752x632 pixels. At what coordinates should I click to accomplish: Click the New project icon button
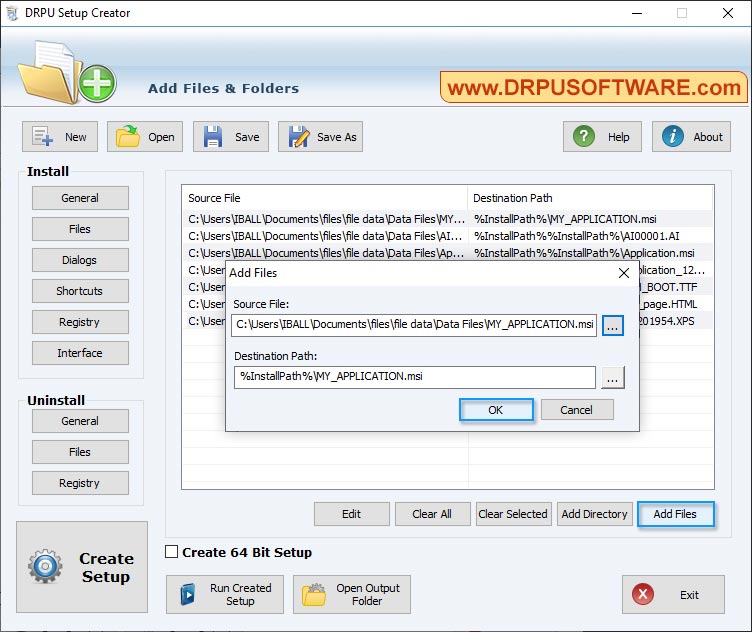point(42,137)
